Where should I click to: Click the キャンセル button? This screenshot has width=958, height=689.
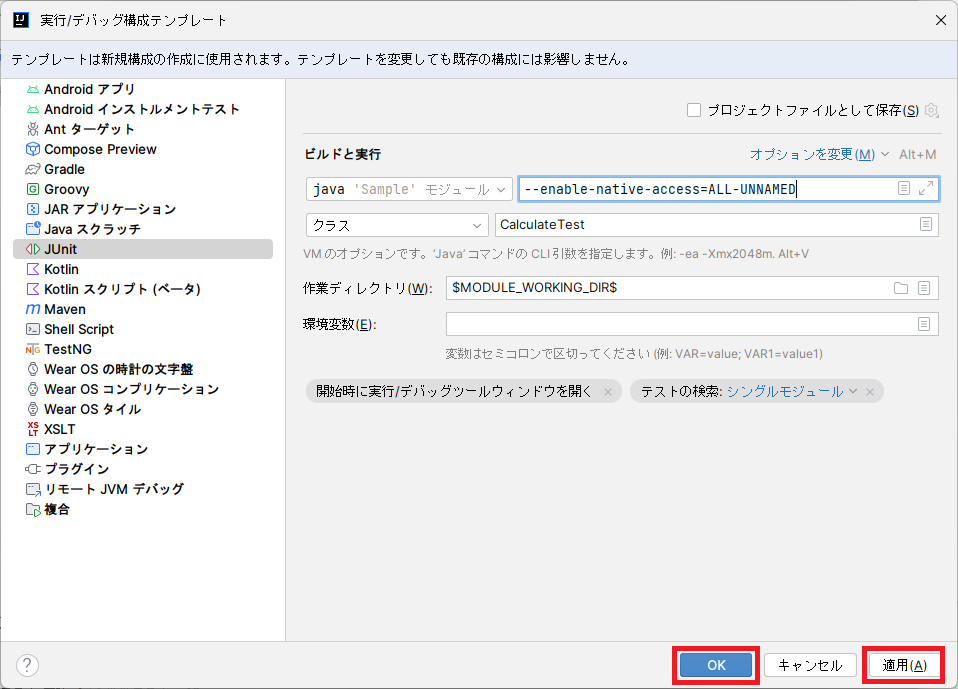tap(810, 665)
